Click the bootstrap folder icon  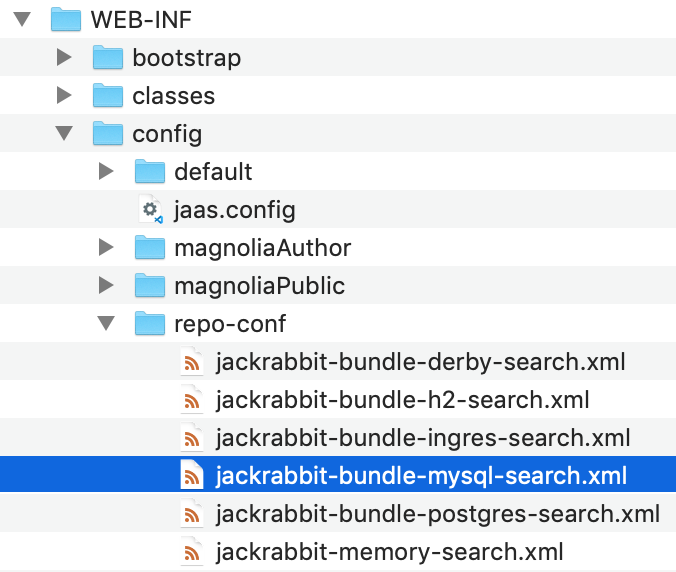pos(108,57)
